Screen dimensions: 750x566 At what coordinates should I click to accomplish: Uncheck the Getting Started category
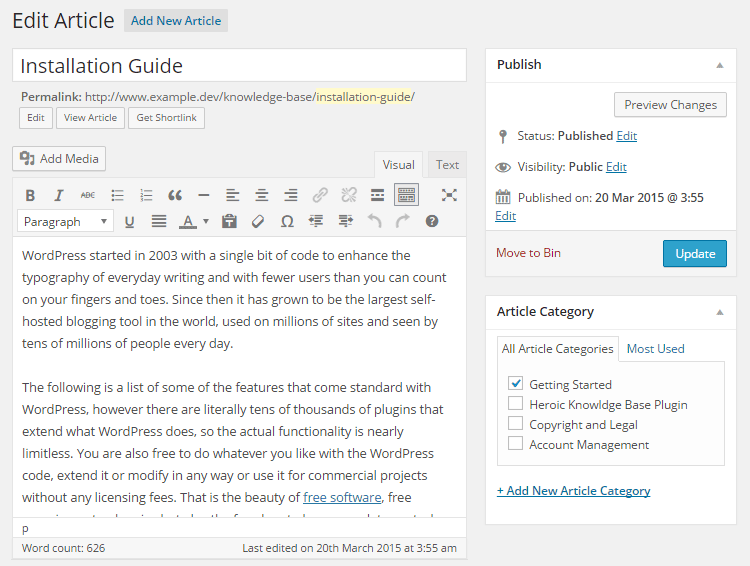516,383
